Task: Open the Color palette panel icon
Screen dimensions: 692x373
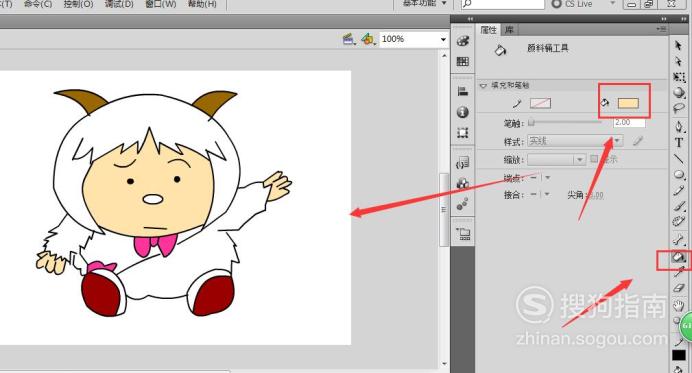Action: click(462, 41)
